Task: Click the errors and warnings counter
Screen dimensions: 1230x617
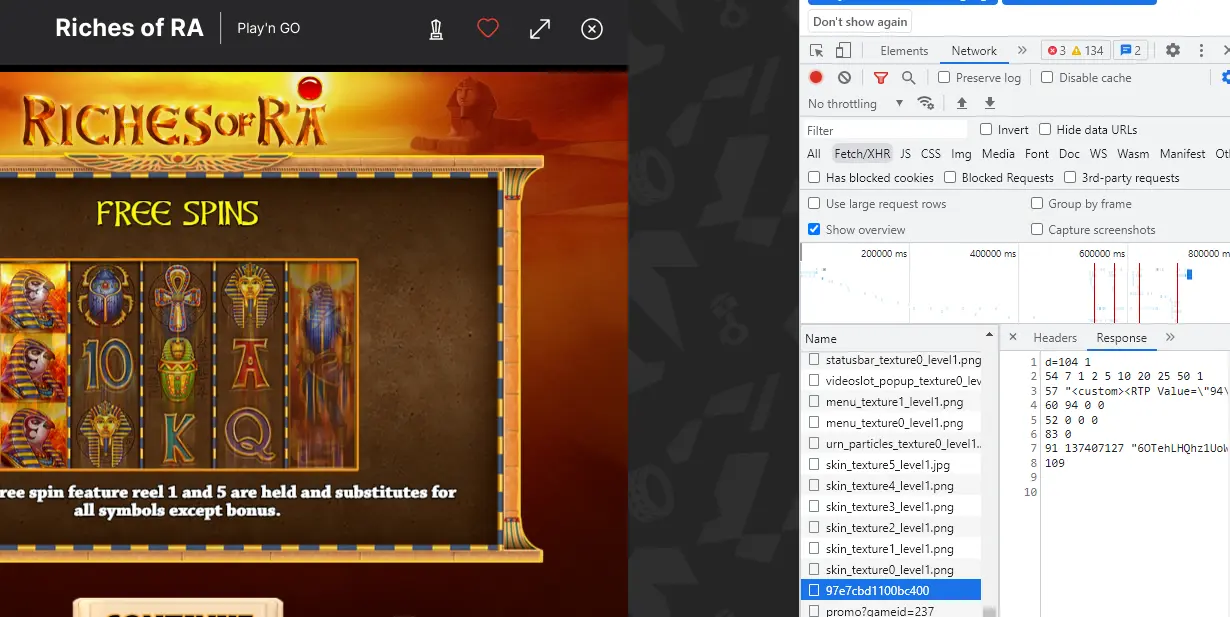Action: click(x=1075, y=51)
